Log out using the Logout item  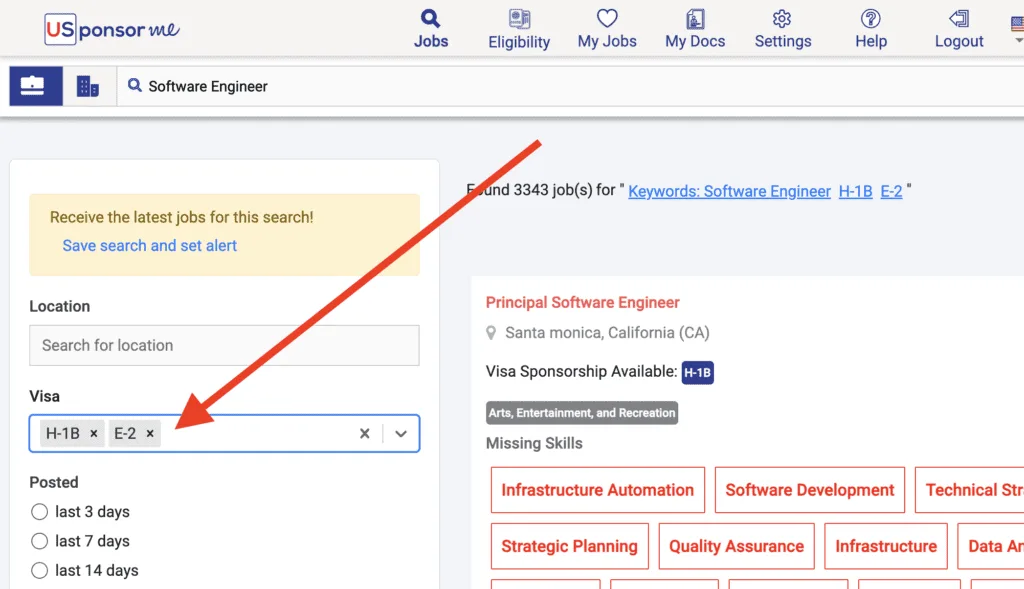959,29
